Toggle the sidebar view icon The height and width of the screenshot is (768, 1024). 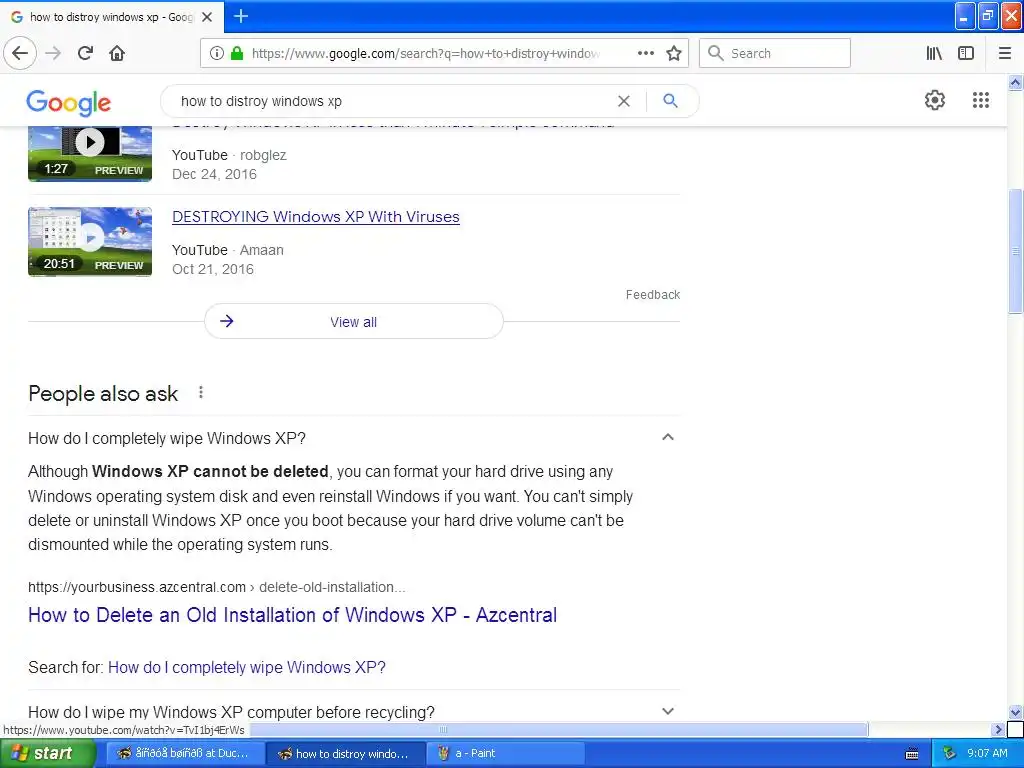click(966, 54)
